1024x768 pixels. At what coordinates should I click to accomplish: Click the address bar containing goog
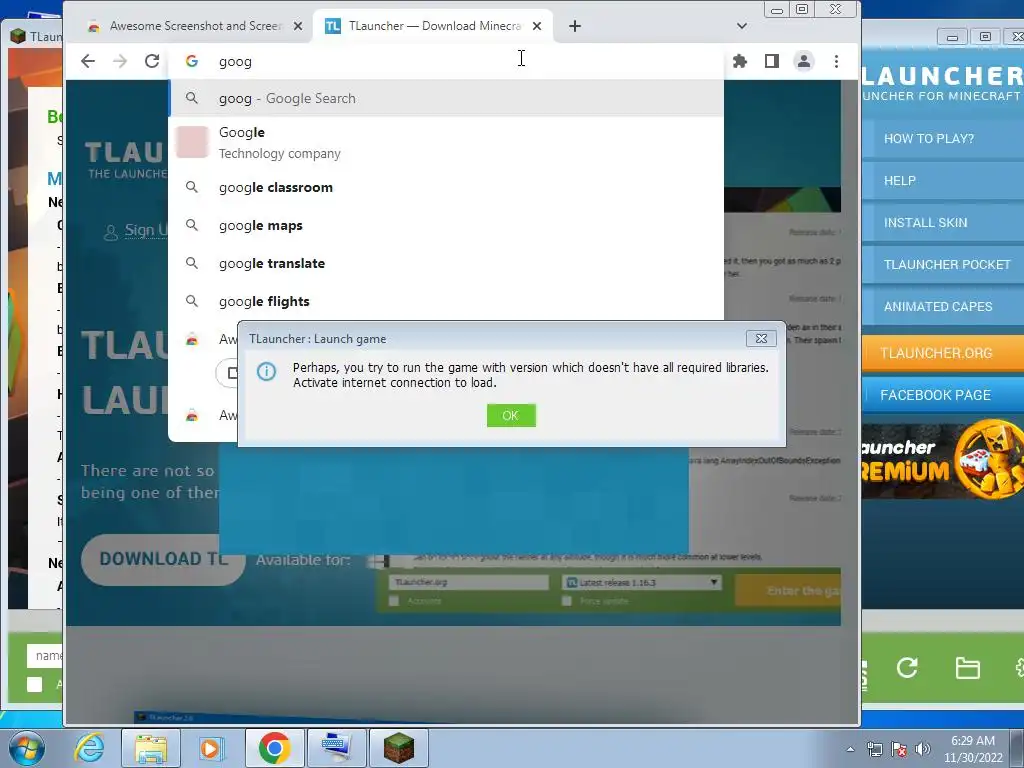coord(446,61)
